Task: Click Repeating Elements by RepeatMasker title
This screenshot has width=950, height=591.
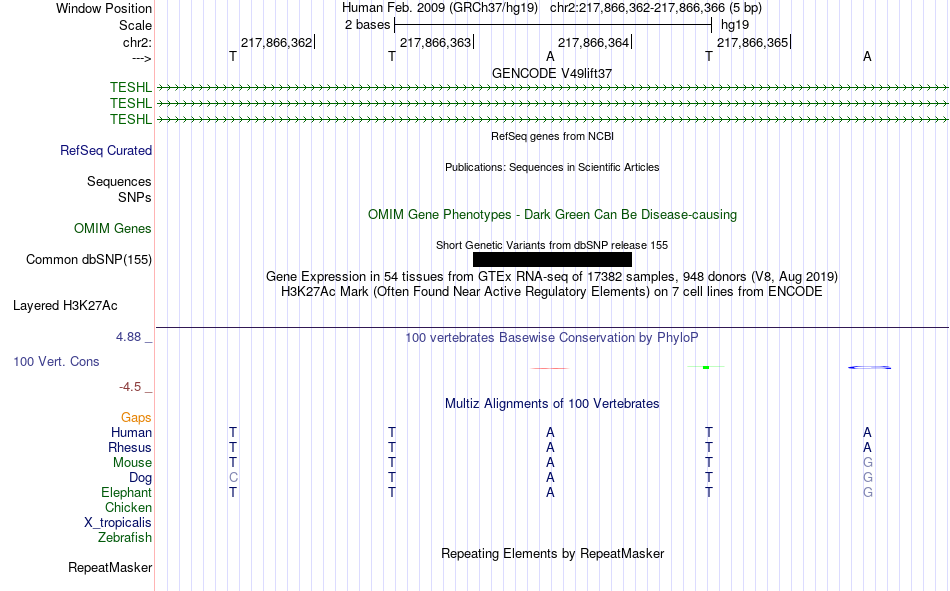Action: (552, 553)
